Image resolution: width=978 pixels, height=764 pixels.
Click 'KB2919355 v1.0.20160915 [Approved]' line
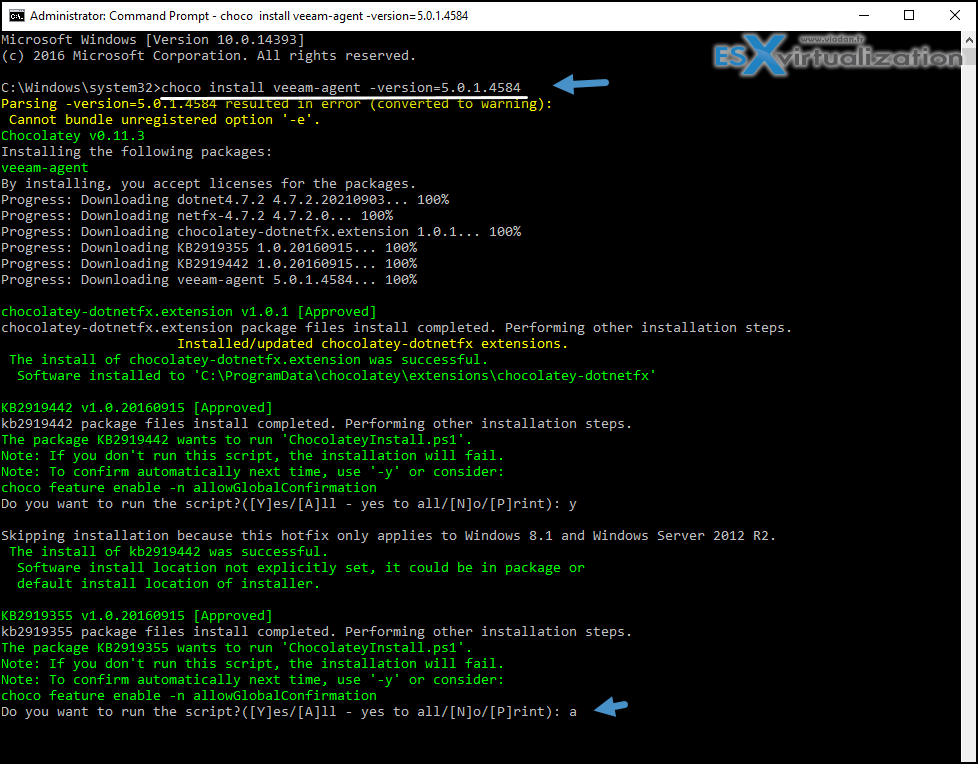(137, 616)
